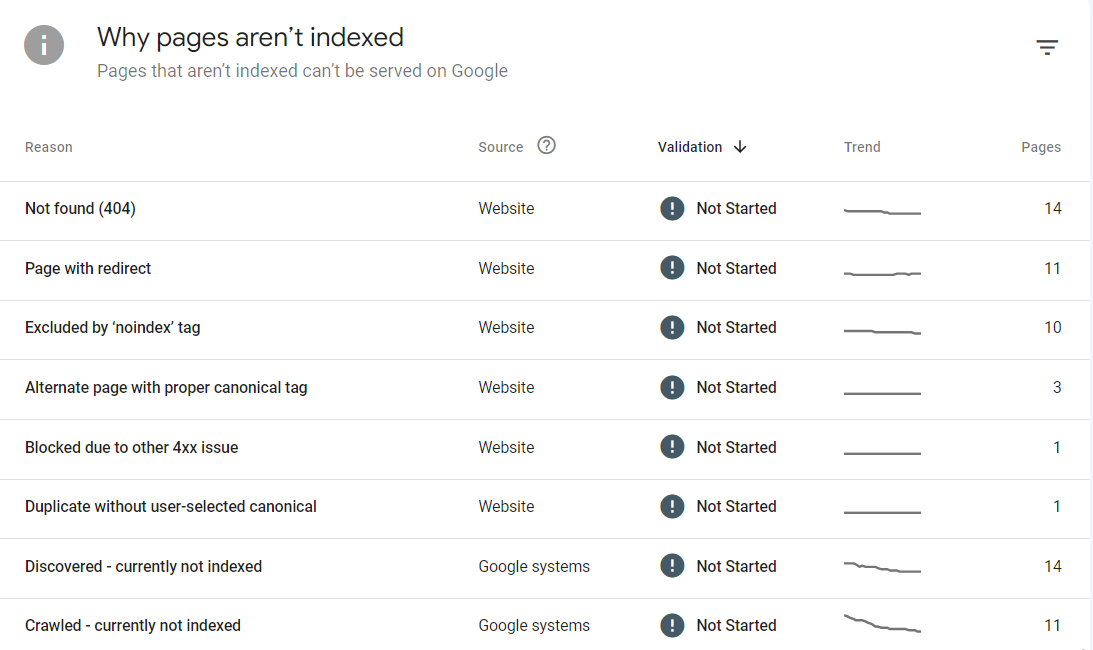Click warning icon in Crawled not indexed row
This screenshot has height=650, width=1093.
pos(672,625)
